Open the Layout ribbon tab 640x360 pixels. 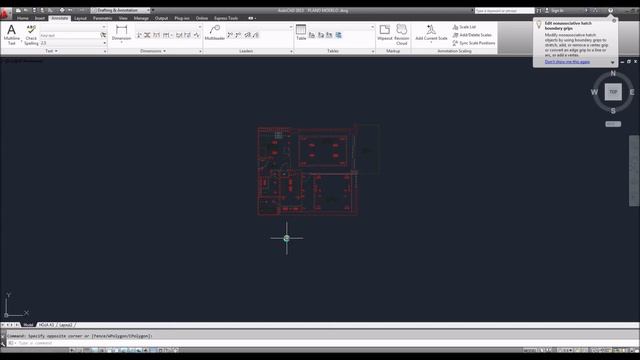tap(80, 18)
